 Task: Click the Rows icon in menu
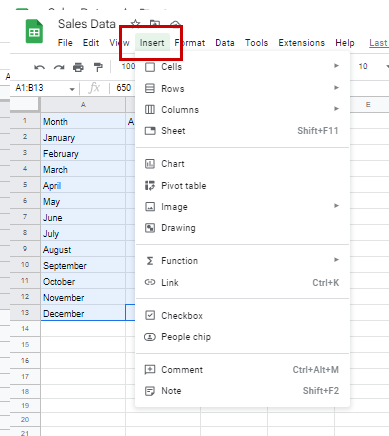tap(150, 89)
